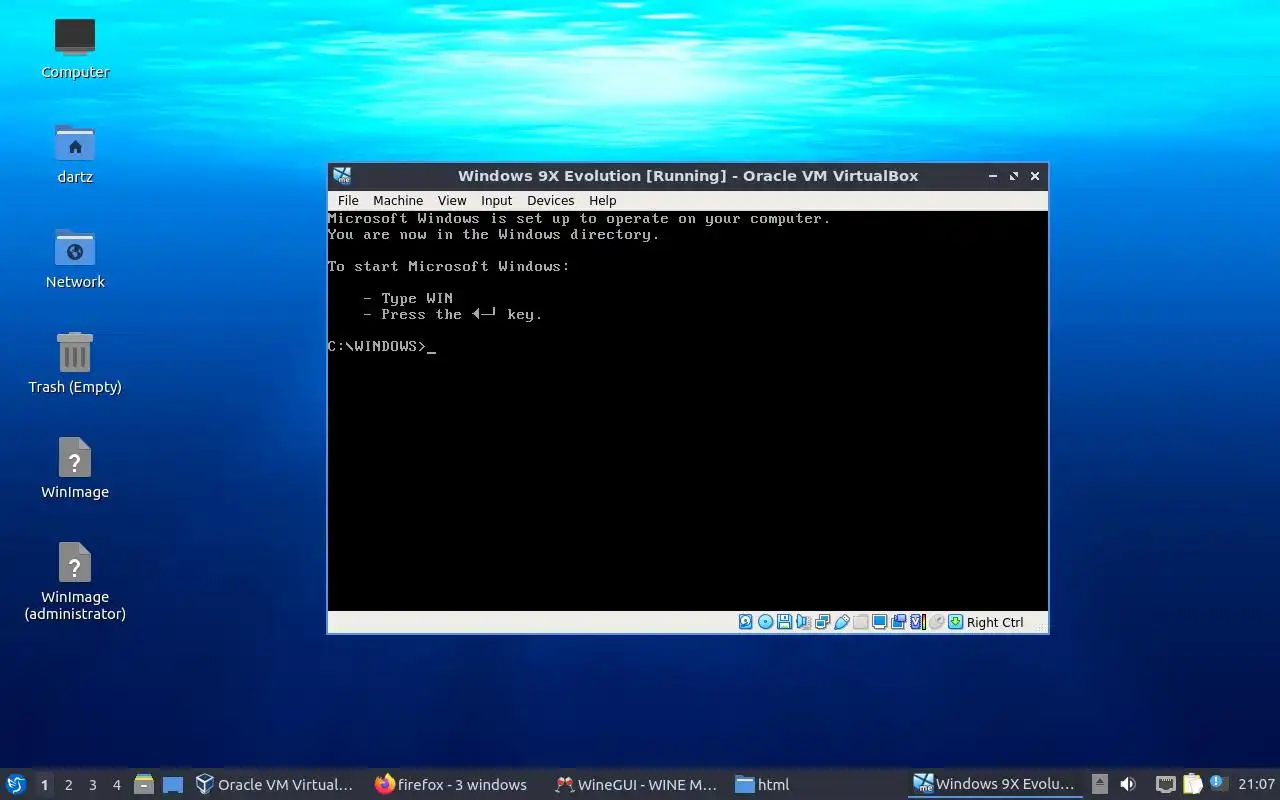Select the WinImage desktop shortcut
The width and height of the screenshot is (1280, 800).
pyautogui.click(x=75, y=468)
